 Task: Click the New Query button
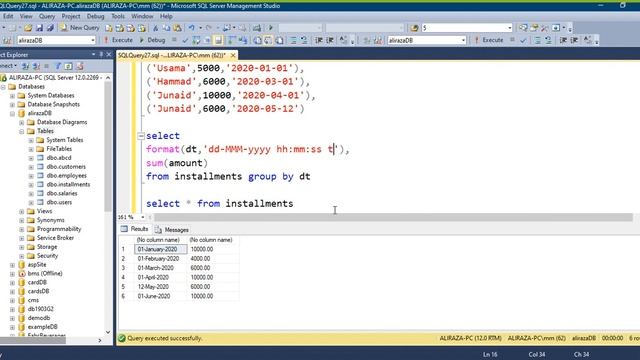coord(80,28)
